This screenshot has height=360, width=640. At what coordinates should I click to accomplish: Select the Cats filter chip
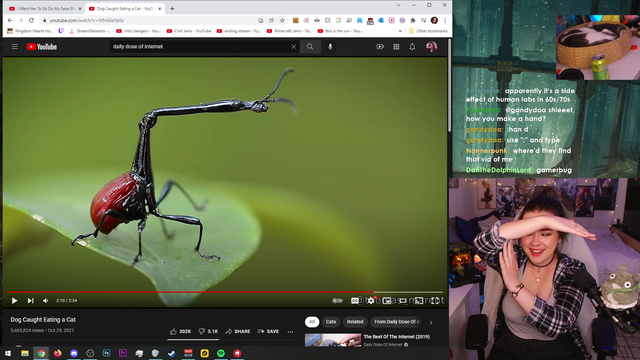[x=331, y=322]
